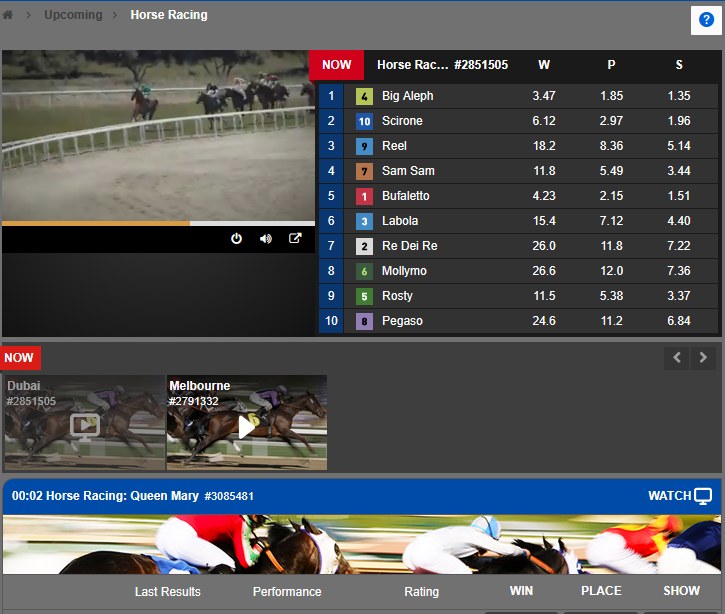
Task: Click the monitor icon beside WATCH
Action: click(703, 496)
